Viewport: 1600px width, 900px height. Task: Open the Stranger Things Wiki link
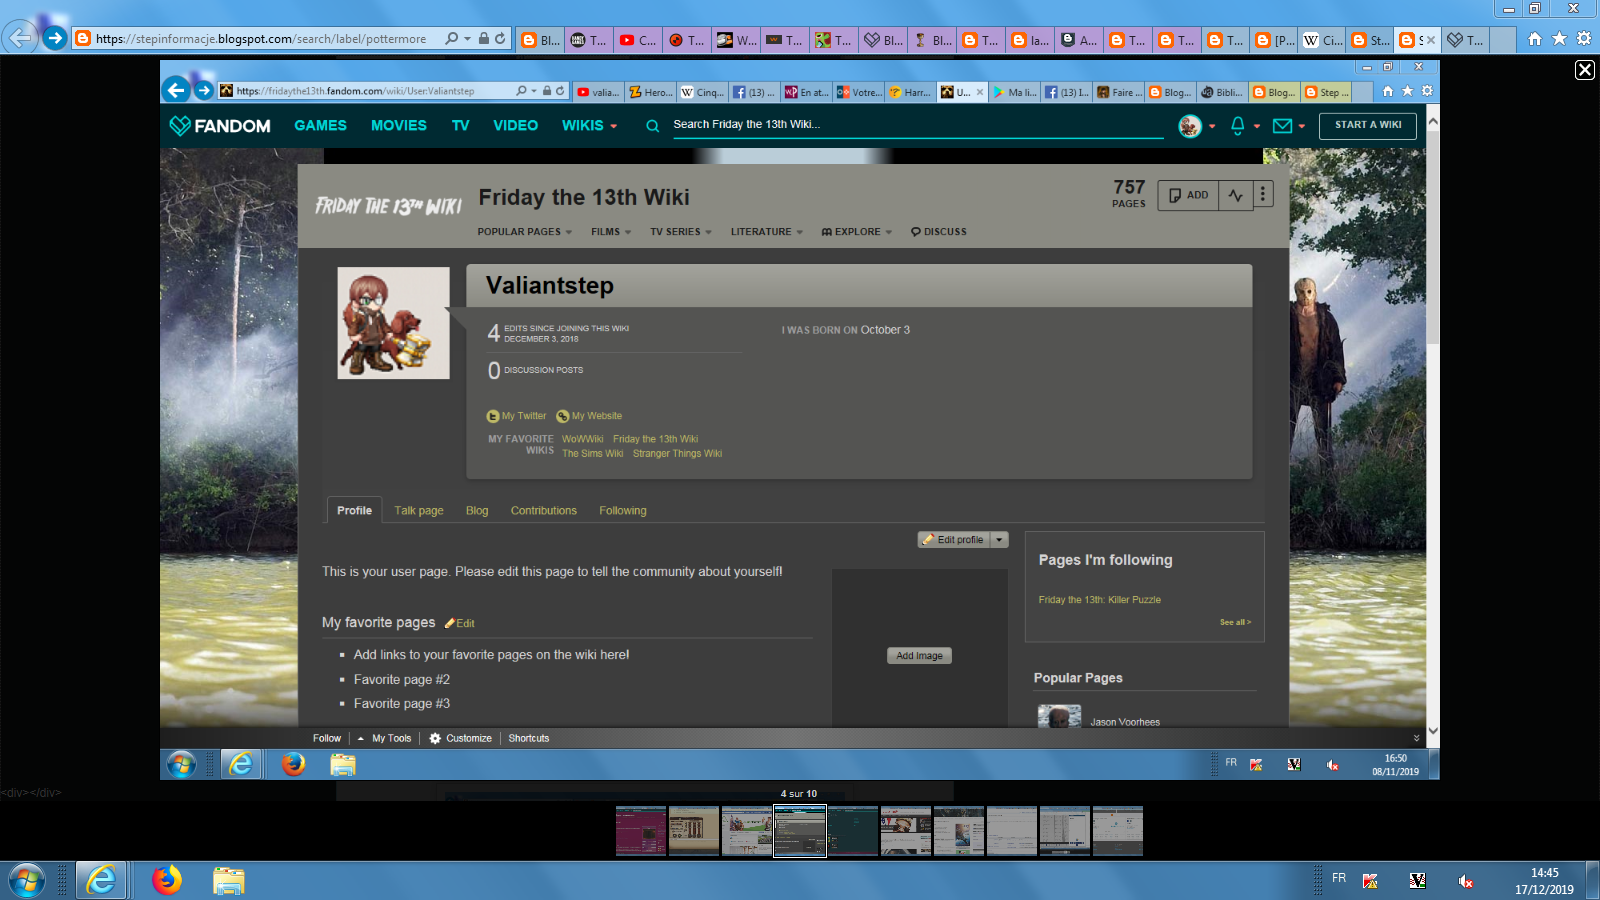[677, 454]
